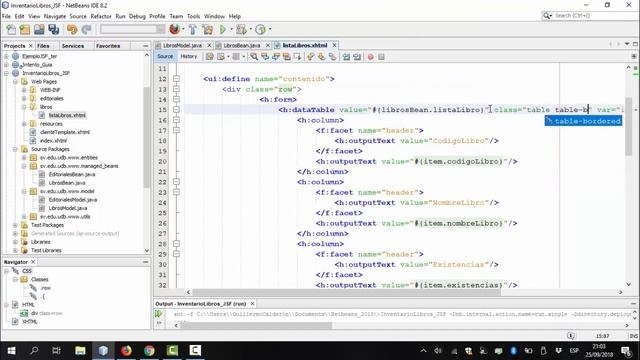This screenshot has width=640, height=360.
Task: Jump to previous bookmark in the editor
Action: click(311, 57)
